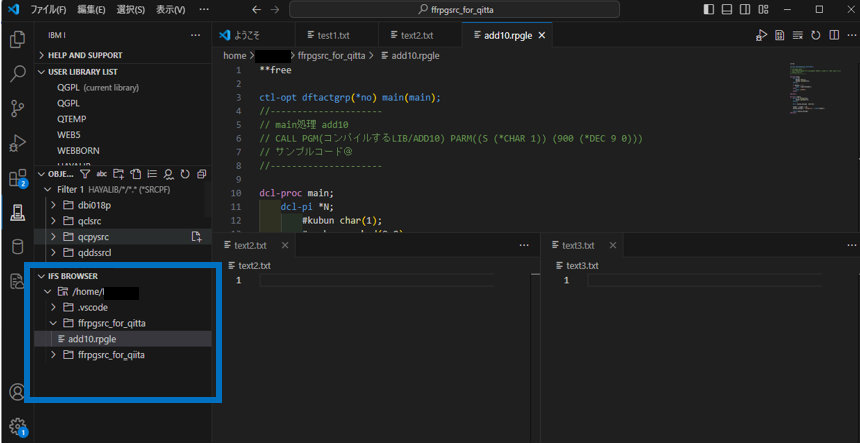Split the add10.rpgle editor right
The width and height of the screenshot is (860, 444).
pos(834,35)
